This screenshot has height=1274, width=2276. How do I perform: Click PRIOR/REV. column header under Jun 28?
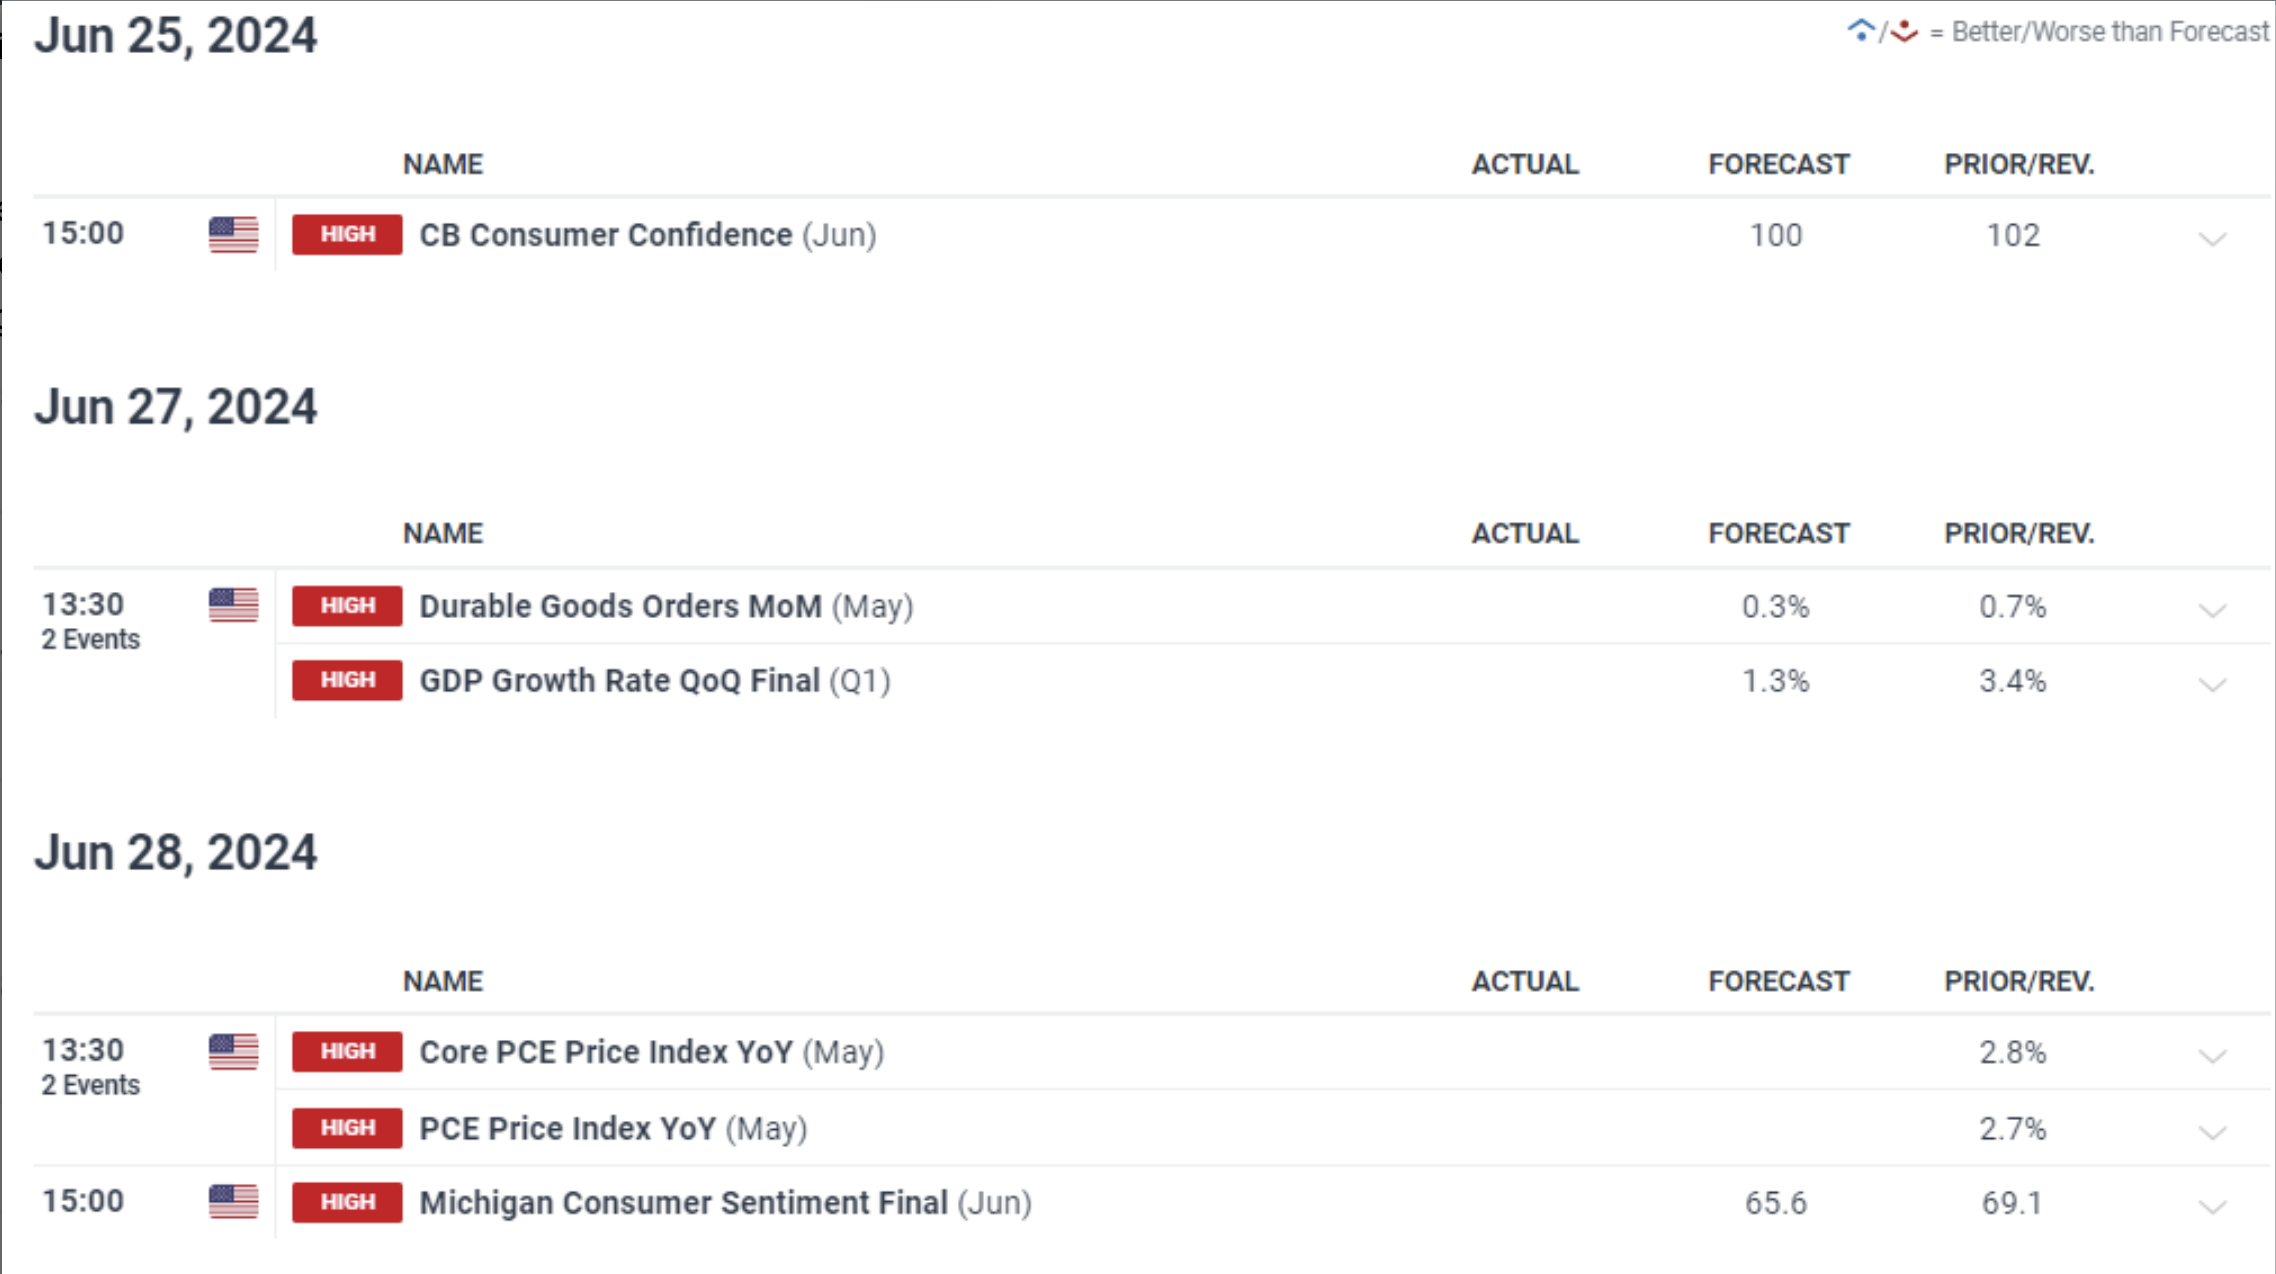point(2019,981)
